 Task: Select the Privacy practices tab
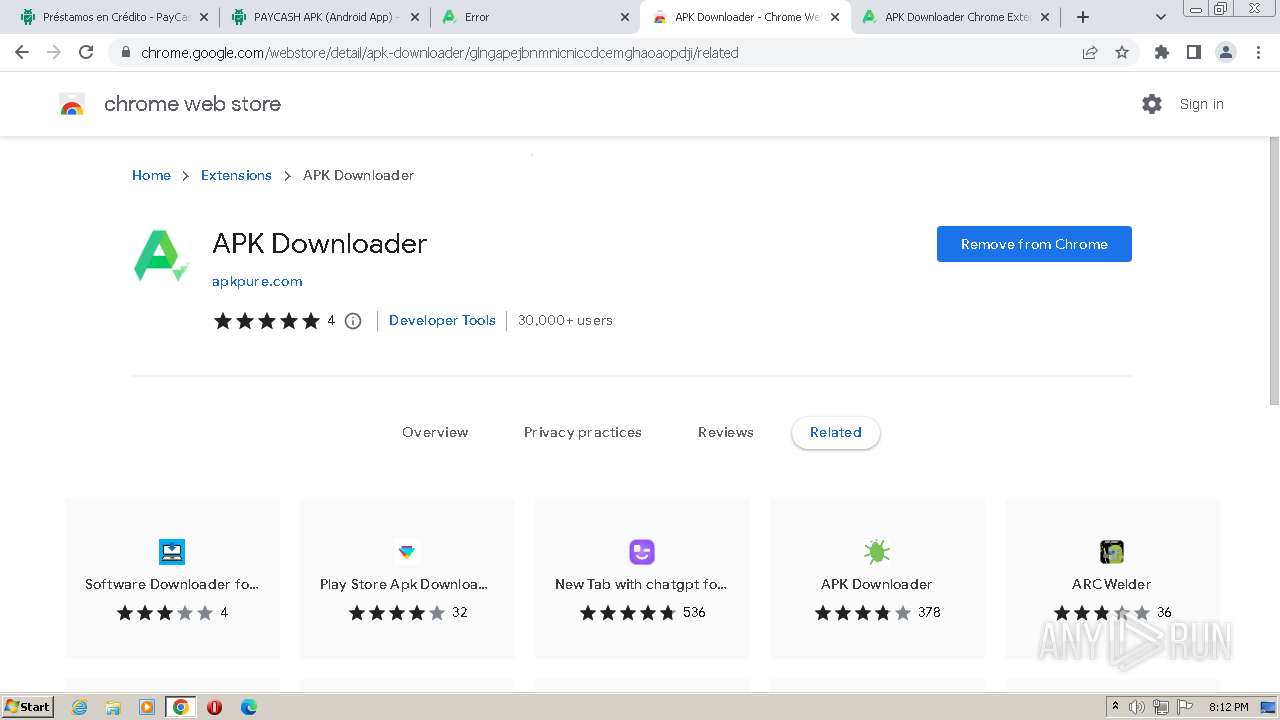pyautogui.click(x=583, y=432)
